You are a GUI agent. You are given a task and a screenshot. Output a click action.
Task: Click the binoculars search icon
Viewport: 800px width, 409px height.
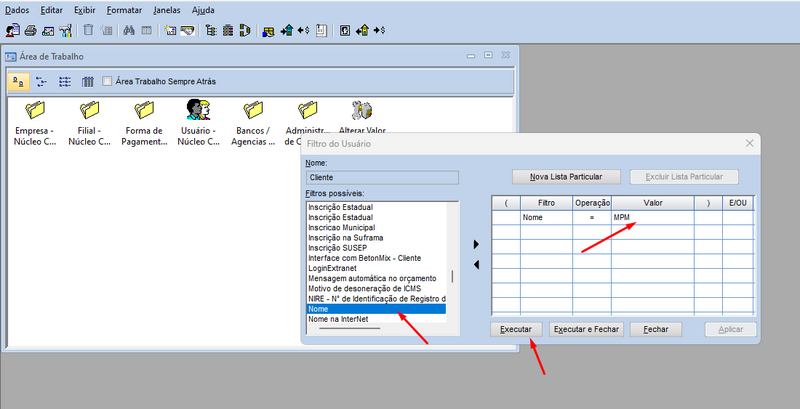coord(129,31)
